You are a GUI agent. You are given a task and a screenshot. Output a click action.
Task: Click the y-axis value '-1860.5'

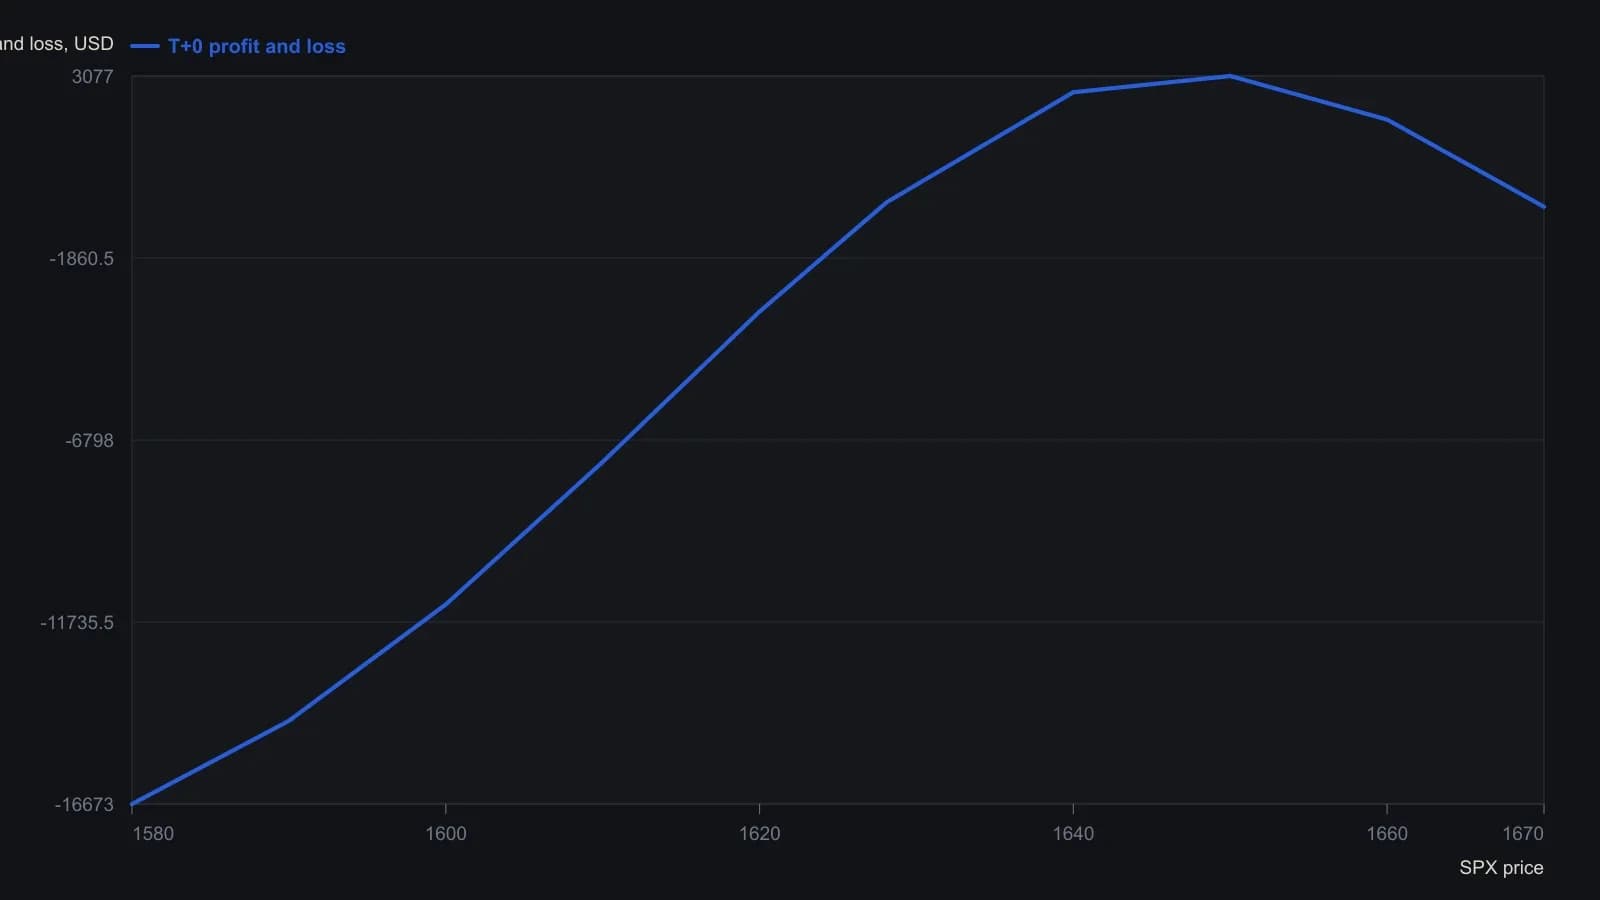[81, 258]
